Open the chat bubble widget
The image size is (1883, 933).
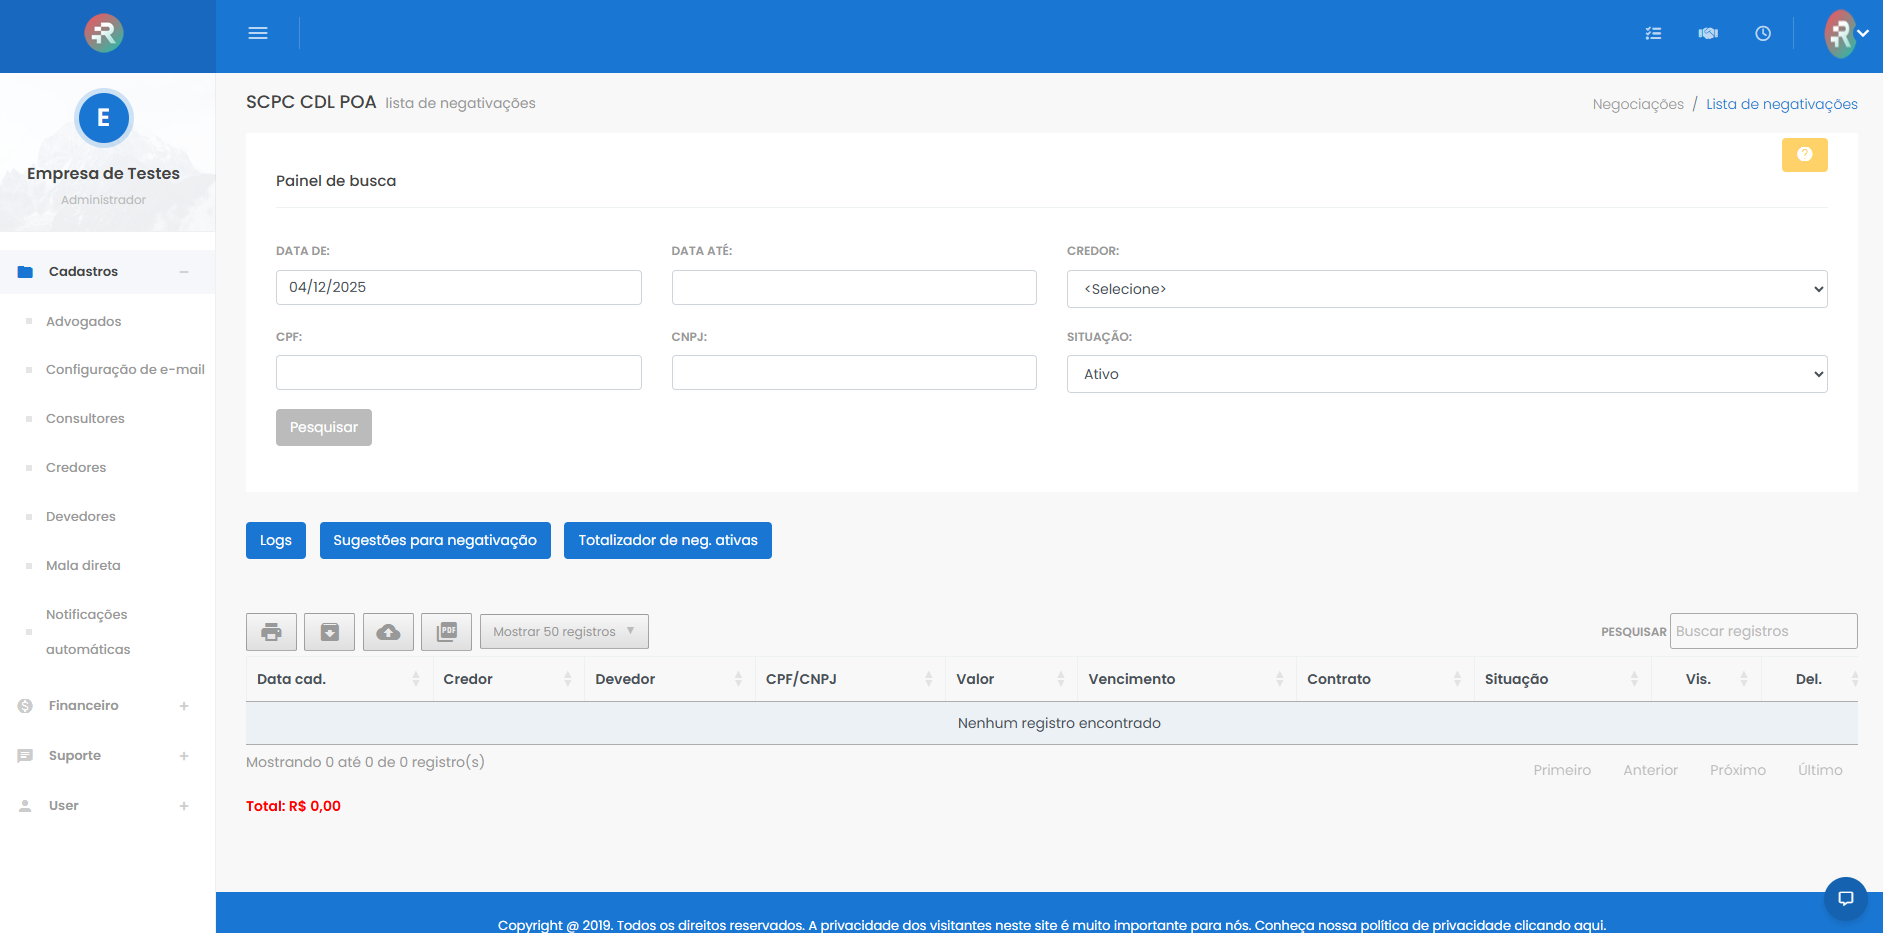(x=1845, y=898)
